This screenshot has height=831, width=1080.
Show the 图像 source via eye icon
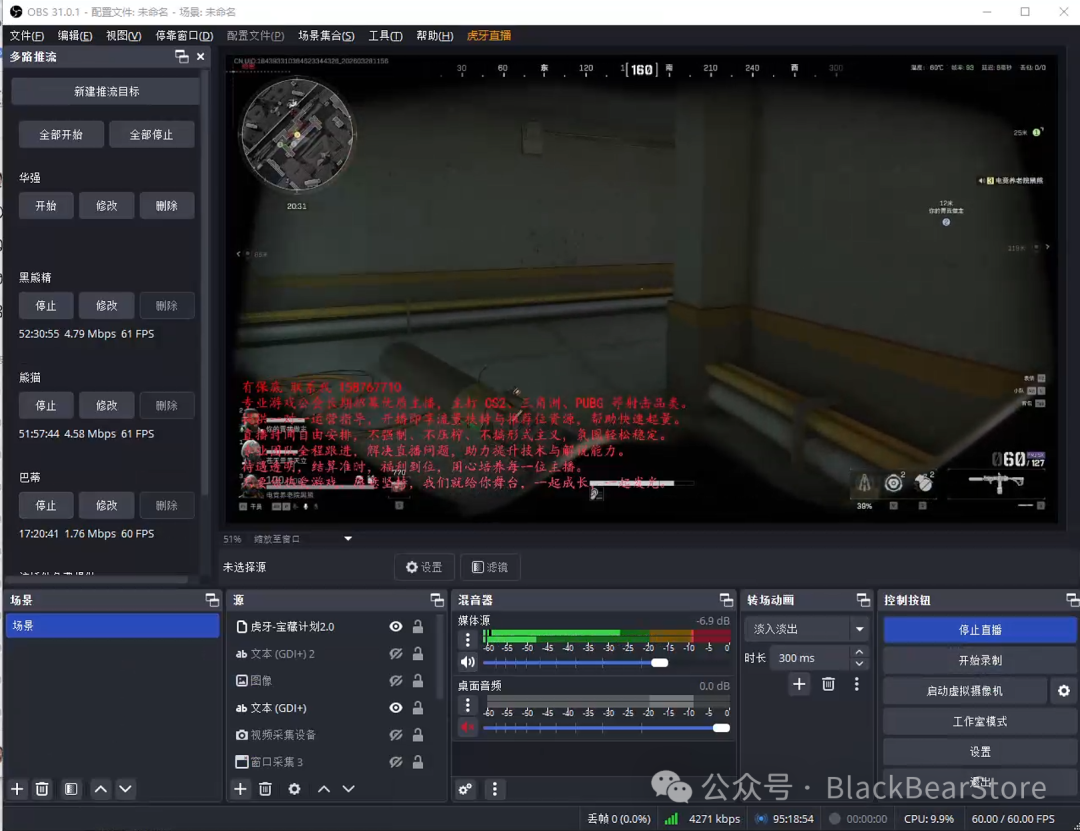pos(396,681)
